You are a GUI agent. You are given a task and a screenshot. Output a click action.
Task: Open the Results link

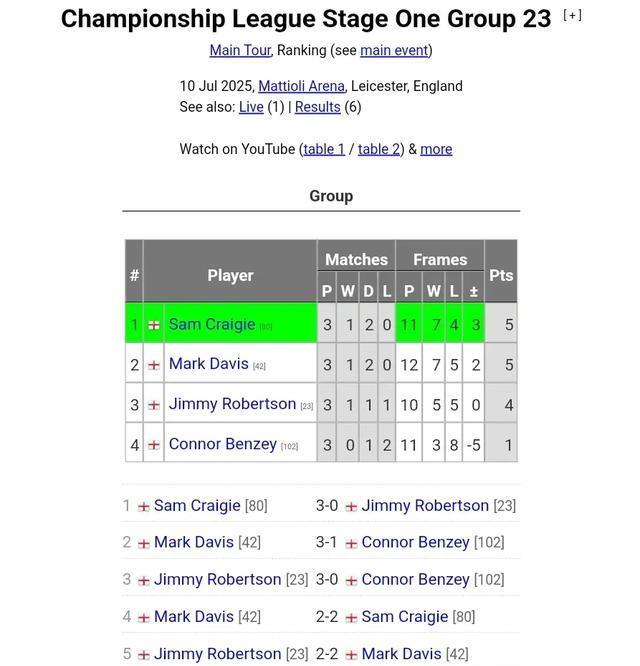317,107
